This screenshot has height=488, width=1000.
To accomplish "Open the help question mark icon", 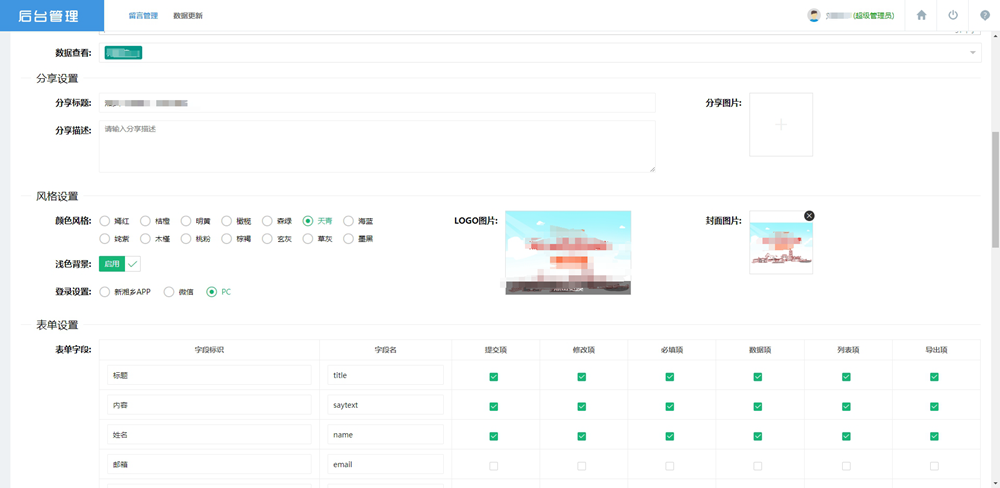I will click(x=985, y=15).
